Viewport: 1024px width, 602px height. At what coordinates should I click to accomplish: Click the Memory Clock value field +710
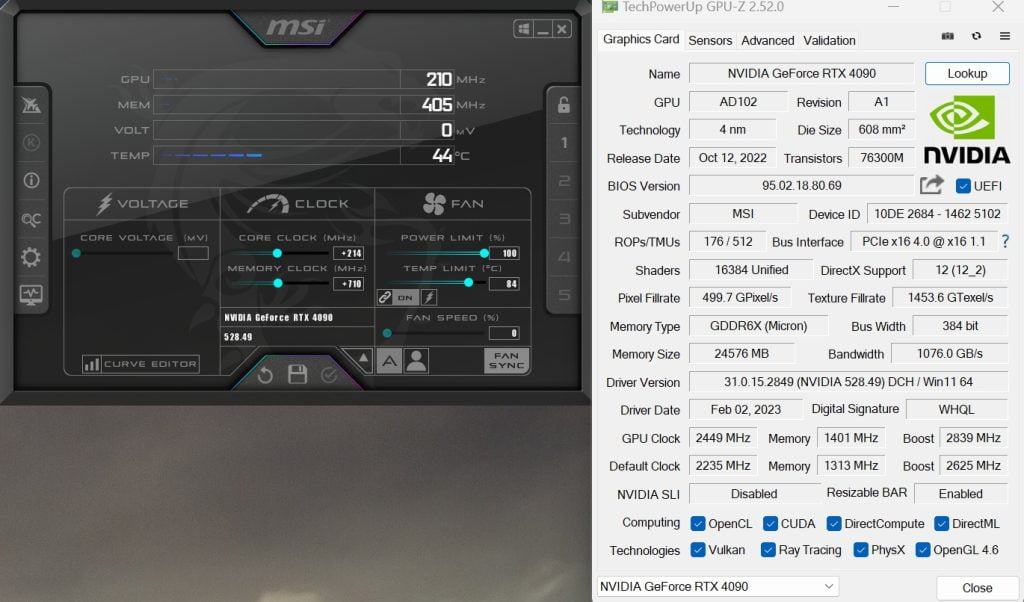[x=349, y=283]
